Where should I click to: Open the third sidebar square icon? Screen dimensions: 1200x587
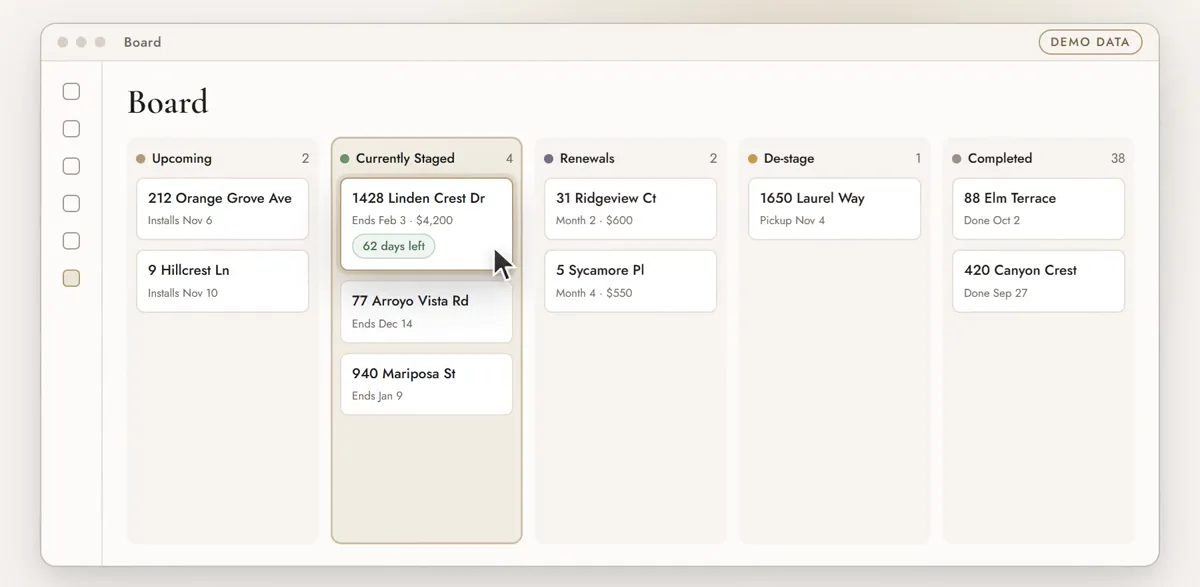(71, 166)
